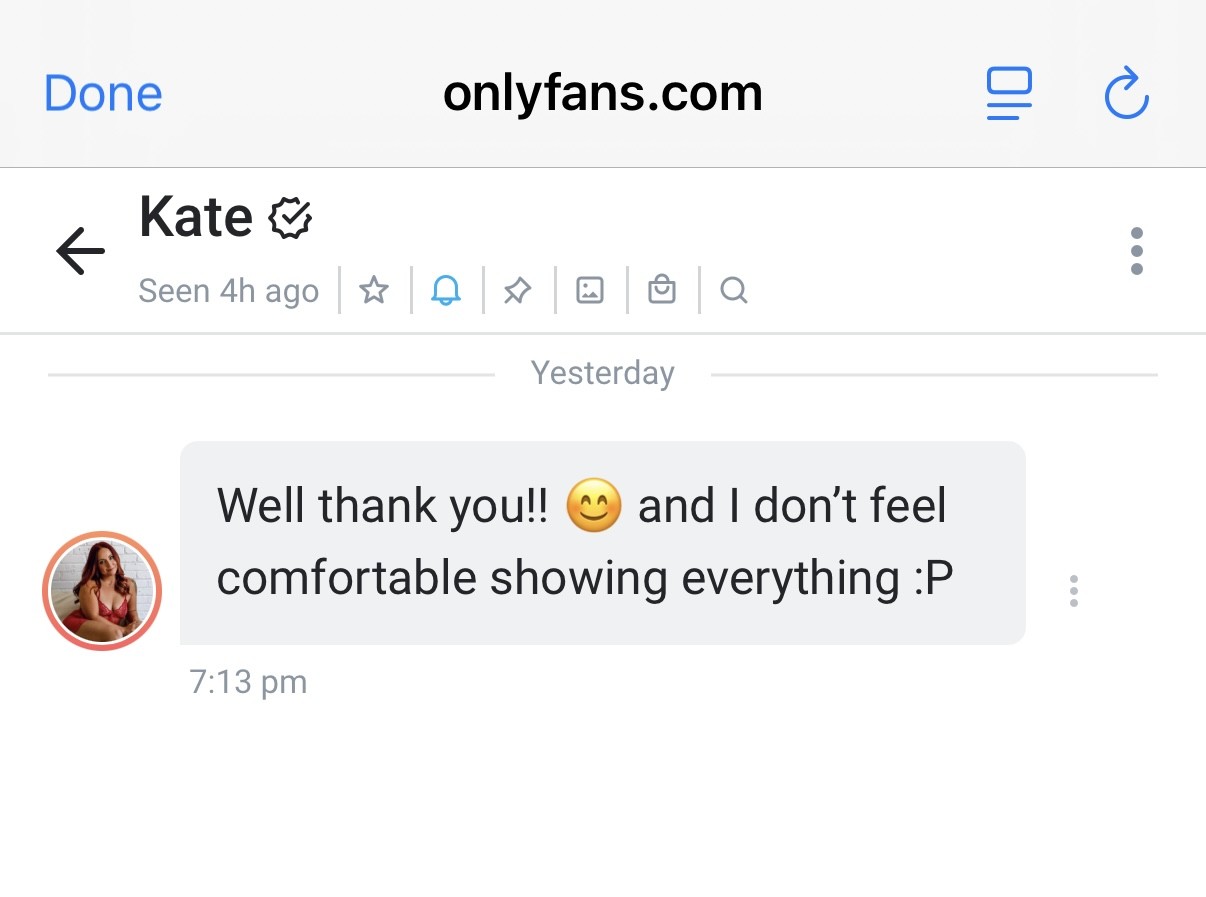Add chat to favorites with star icon
Screen dimensions: 1206x897
click(374, 291)
